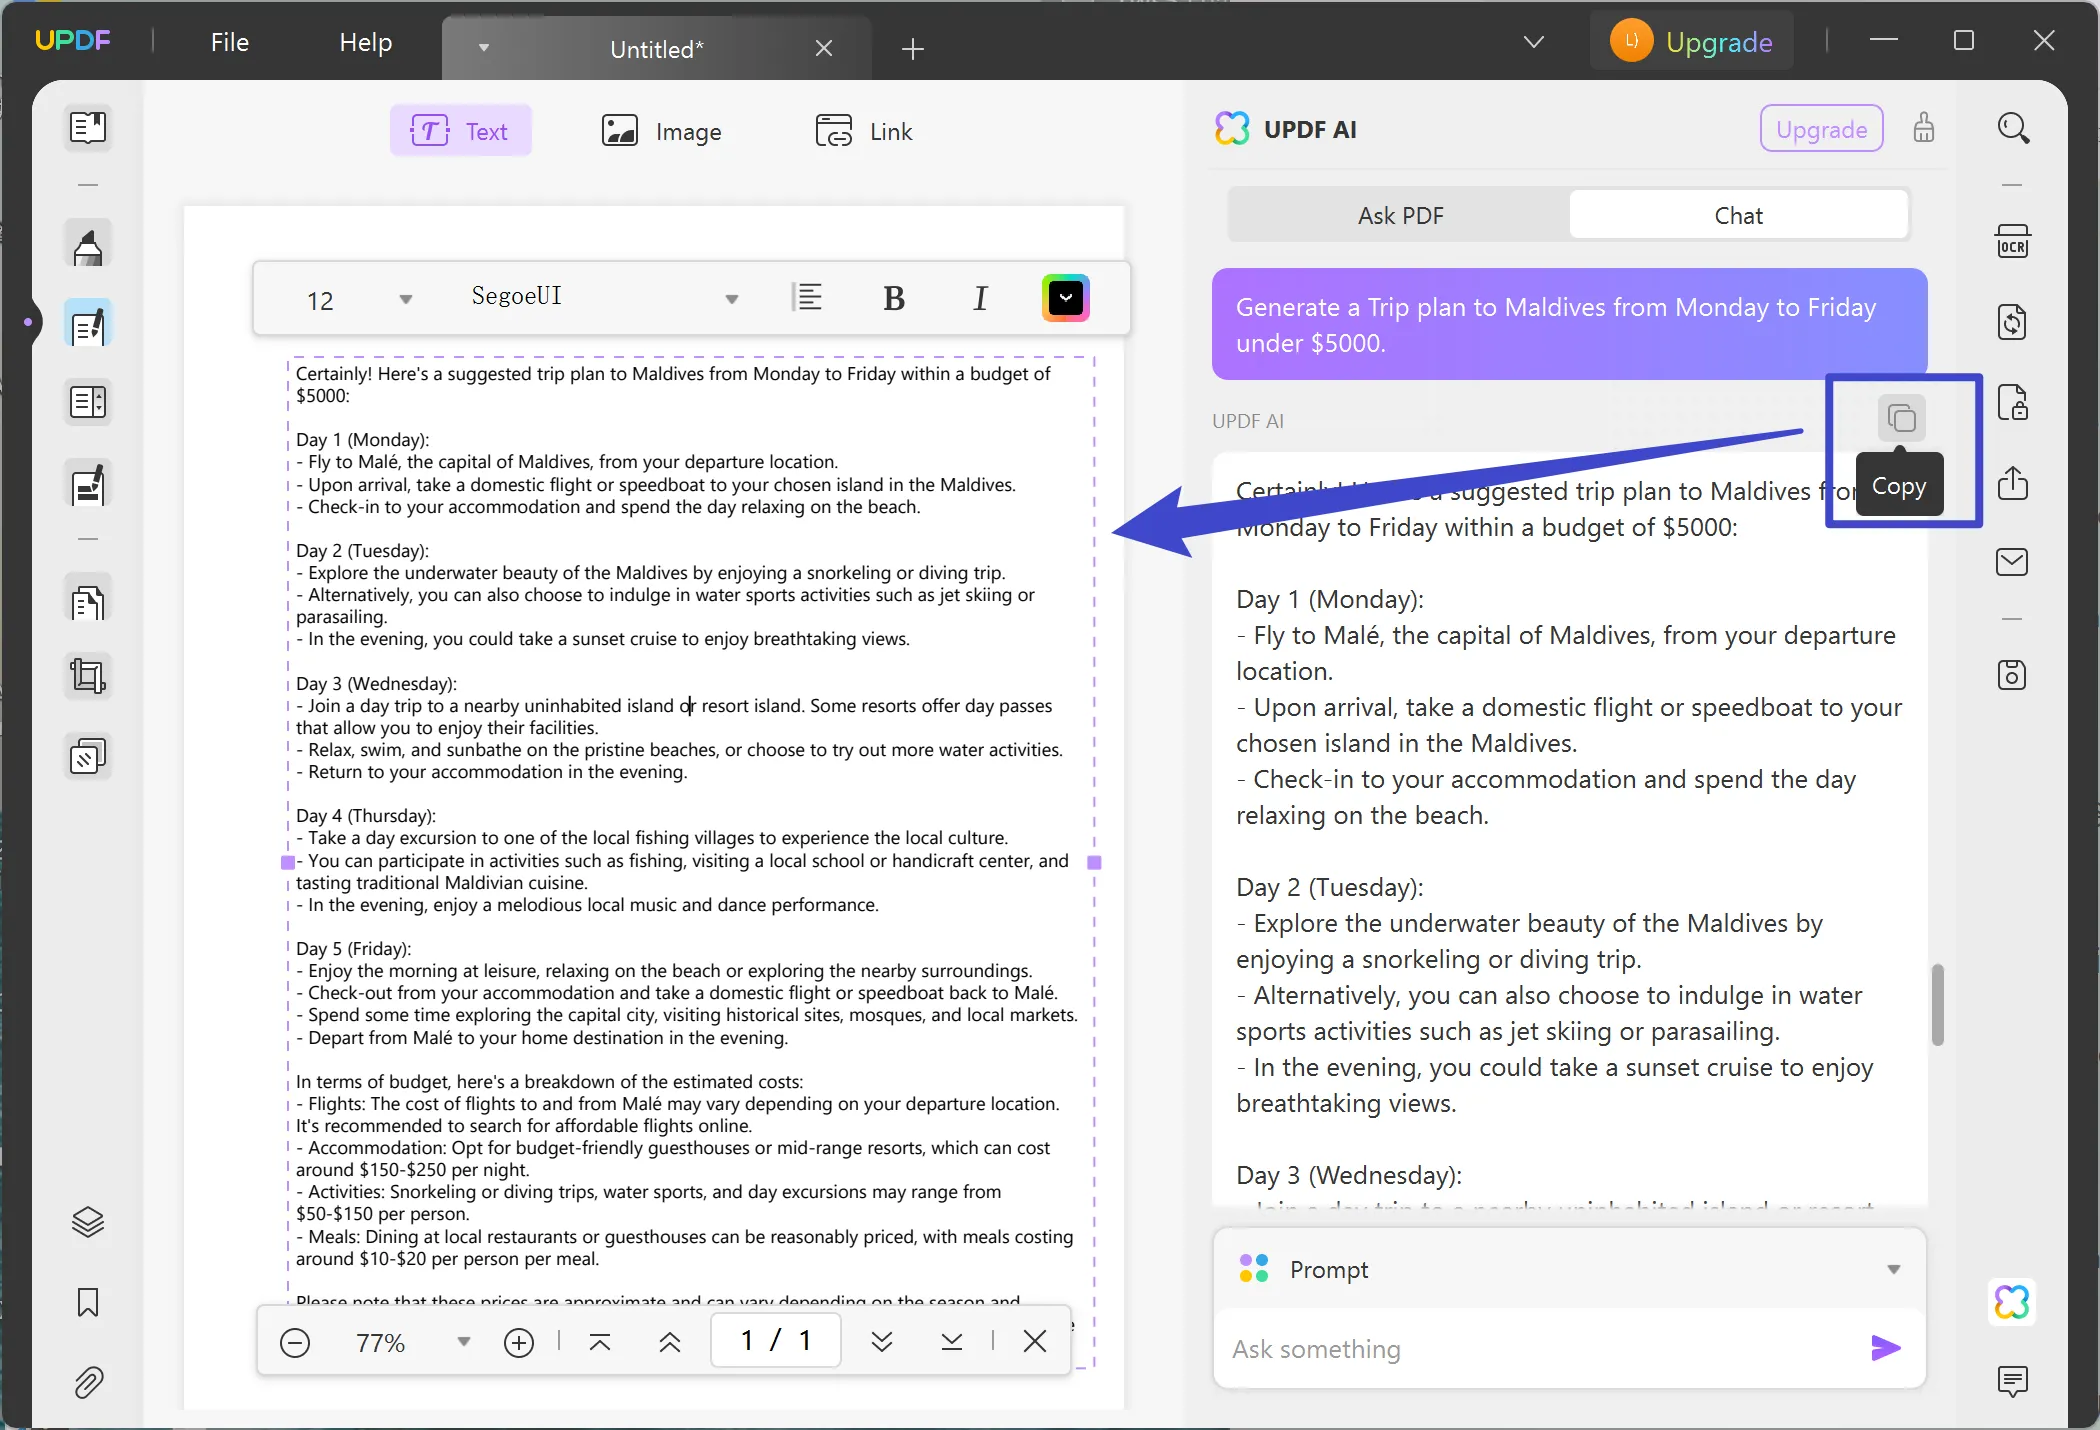This screenshot has height=1430, width=2100.
Task: Click the UPDF AI send button
Action: pos(1886,1349)
